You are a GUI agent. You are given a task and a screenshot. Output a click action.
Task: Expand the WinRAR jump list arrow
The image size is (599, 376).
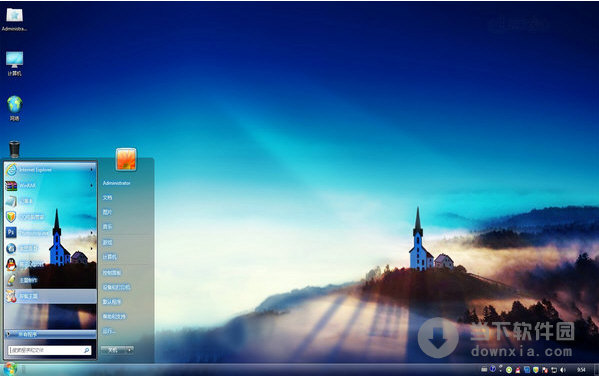92,186
